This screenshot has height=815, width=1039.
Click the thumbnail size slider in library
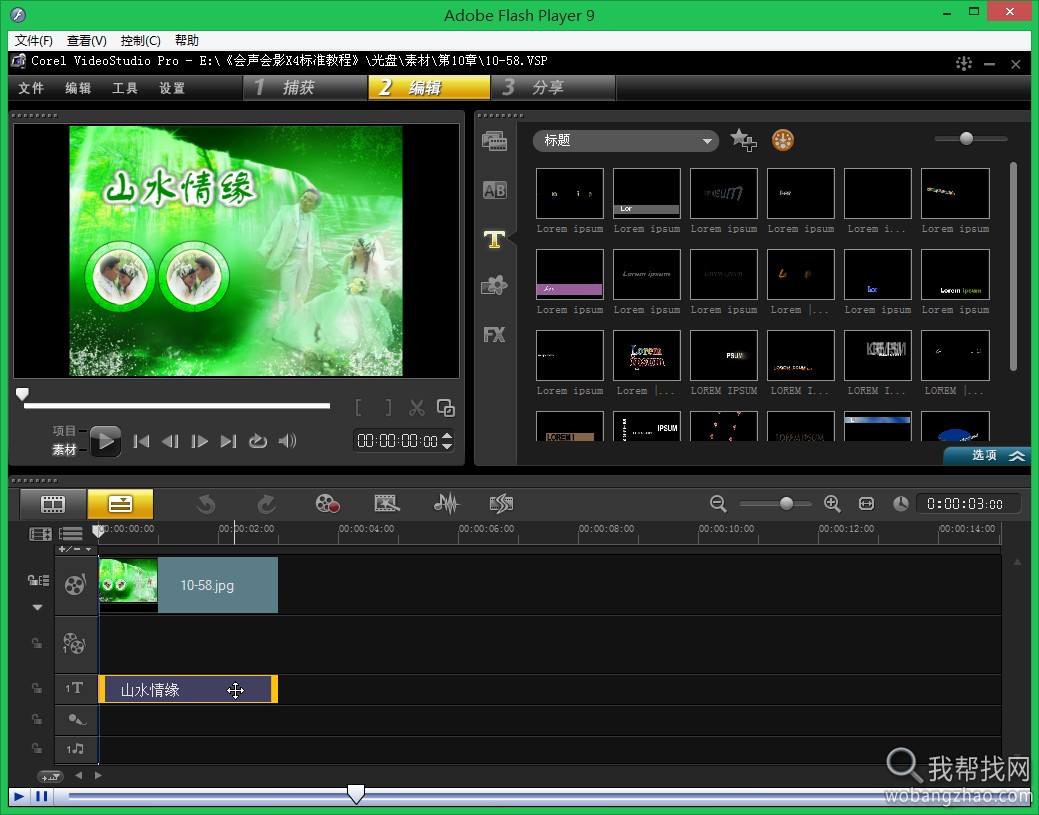click(x=967, y=138)
